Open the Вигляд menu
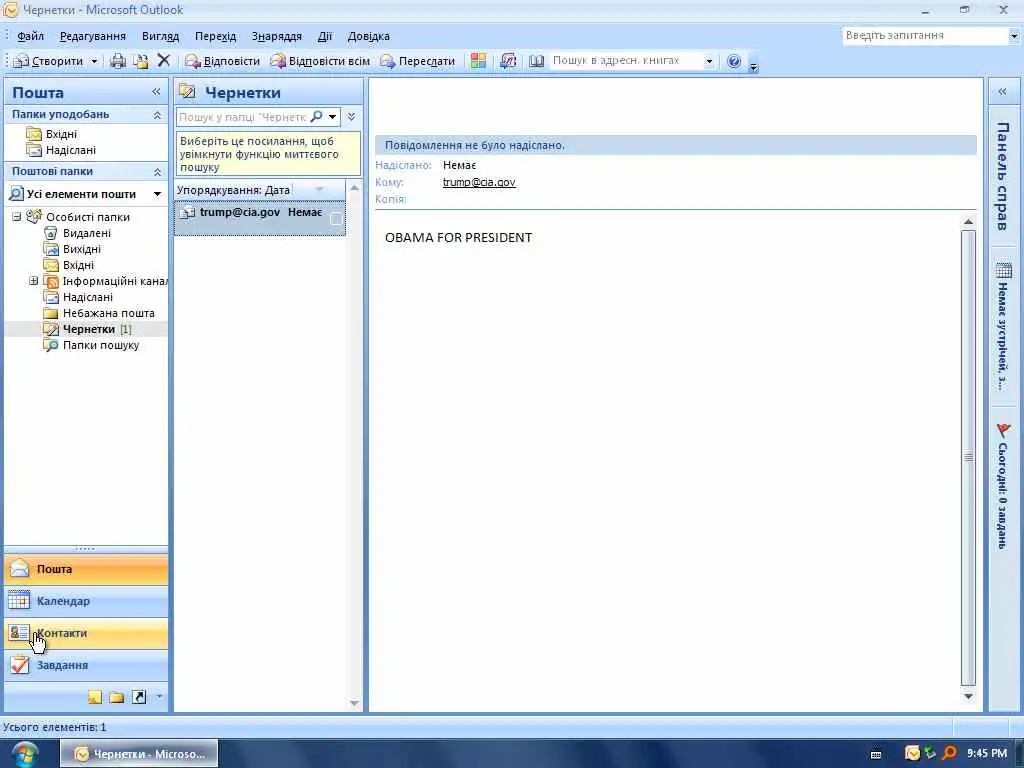Screen dimensions: 1024x768 pos(160,36)
